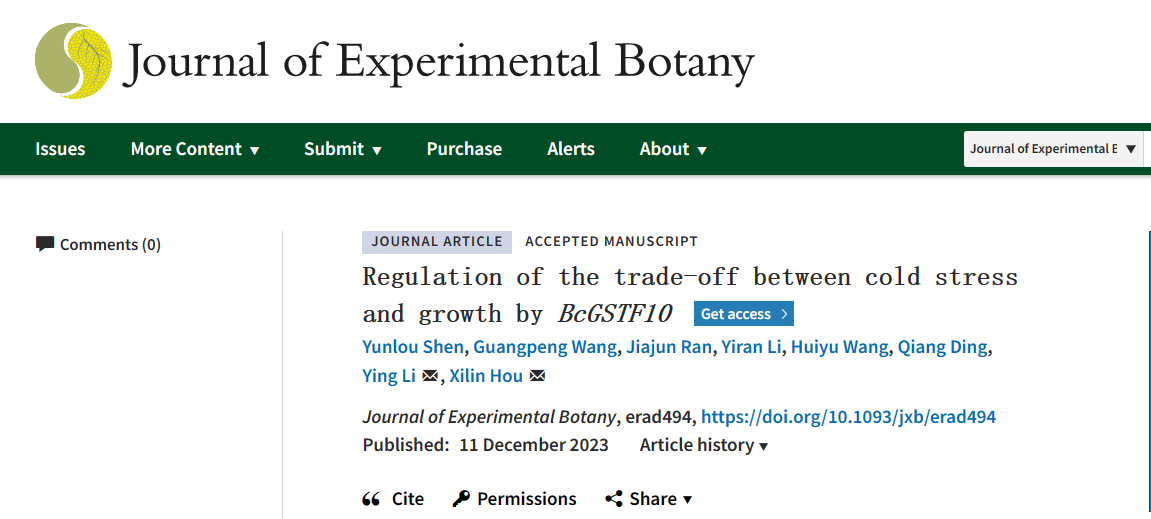The height and width of the screenshot is (519, 1151).
Task: Click the Journal of Experimental Botany title text
Action: pos(438,61)
